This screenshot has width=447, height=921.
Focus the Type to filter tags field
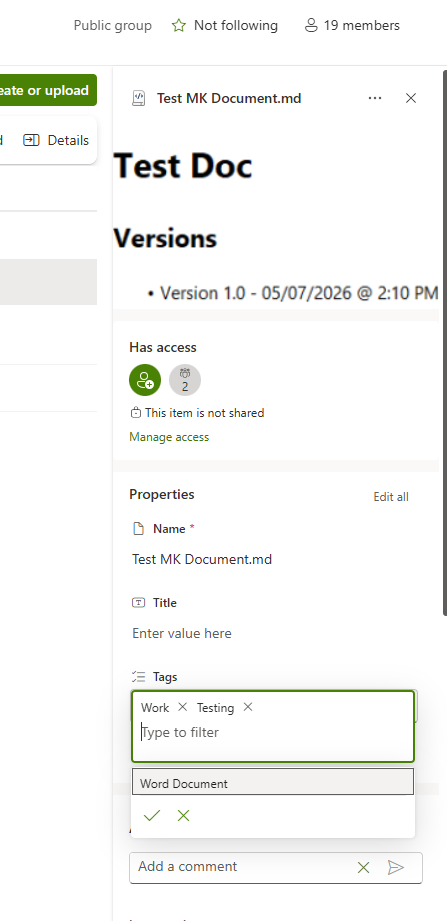tap(273, 732)
